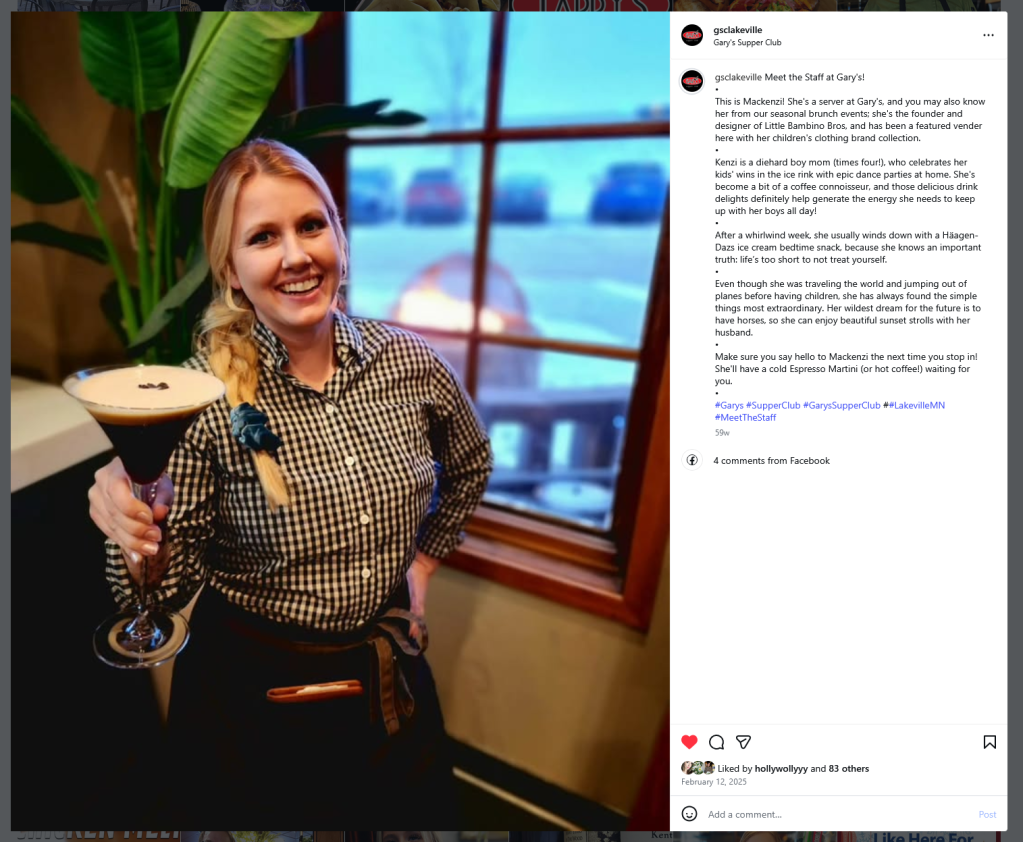The width and height of the screenshot is (1023, 842).
Task: Open the gsclakeville header profile avatar
Action: 692,35
